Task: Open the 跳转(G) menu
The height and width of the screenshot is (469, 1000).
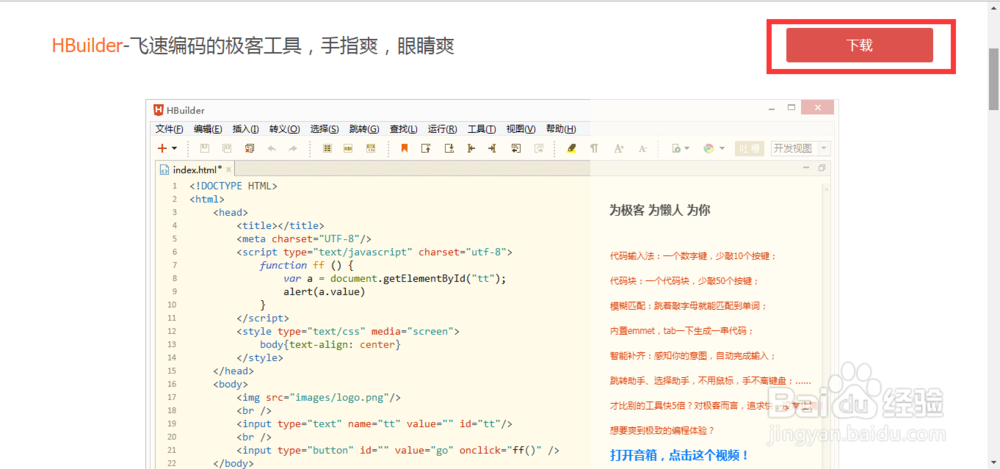Action: click(x=364, y=129)
